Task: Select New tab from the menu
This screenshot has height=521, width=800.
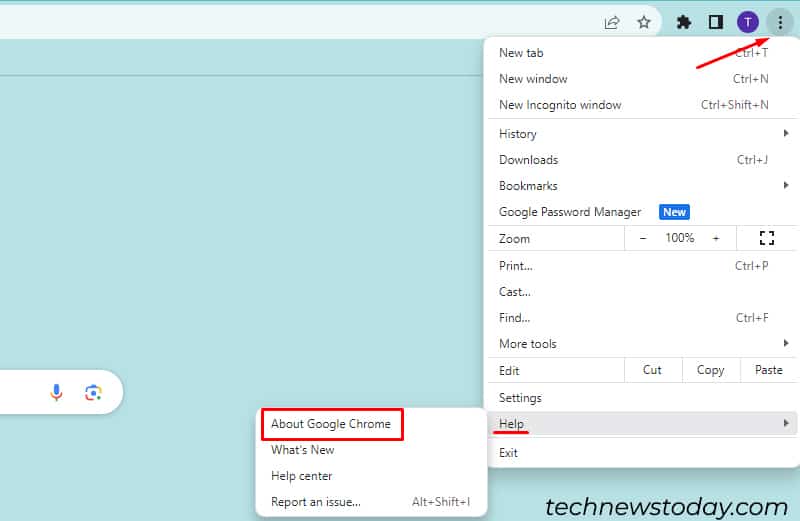Action: point(642,53)
